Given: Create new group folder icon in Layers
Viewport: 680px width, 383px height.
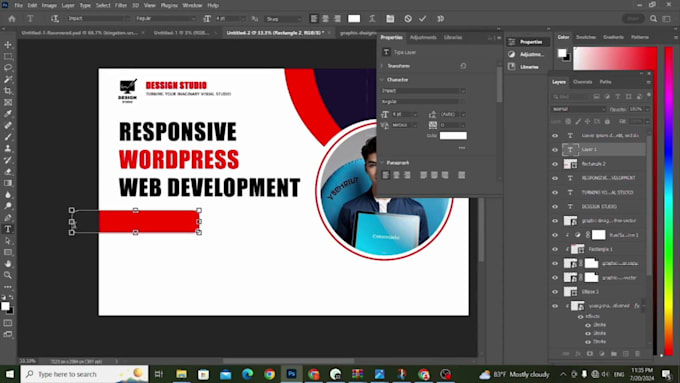Looking at the screenshot, I should (x=614, y=354).
